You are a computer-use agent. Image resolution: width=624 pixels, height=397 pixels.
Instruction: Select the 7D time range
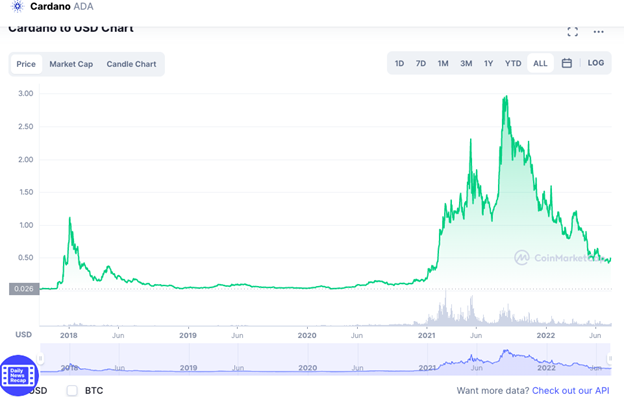click(421, 63)
